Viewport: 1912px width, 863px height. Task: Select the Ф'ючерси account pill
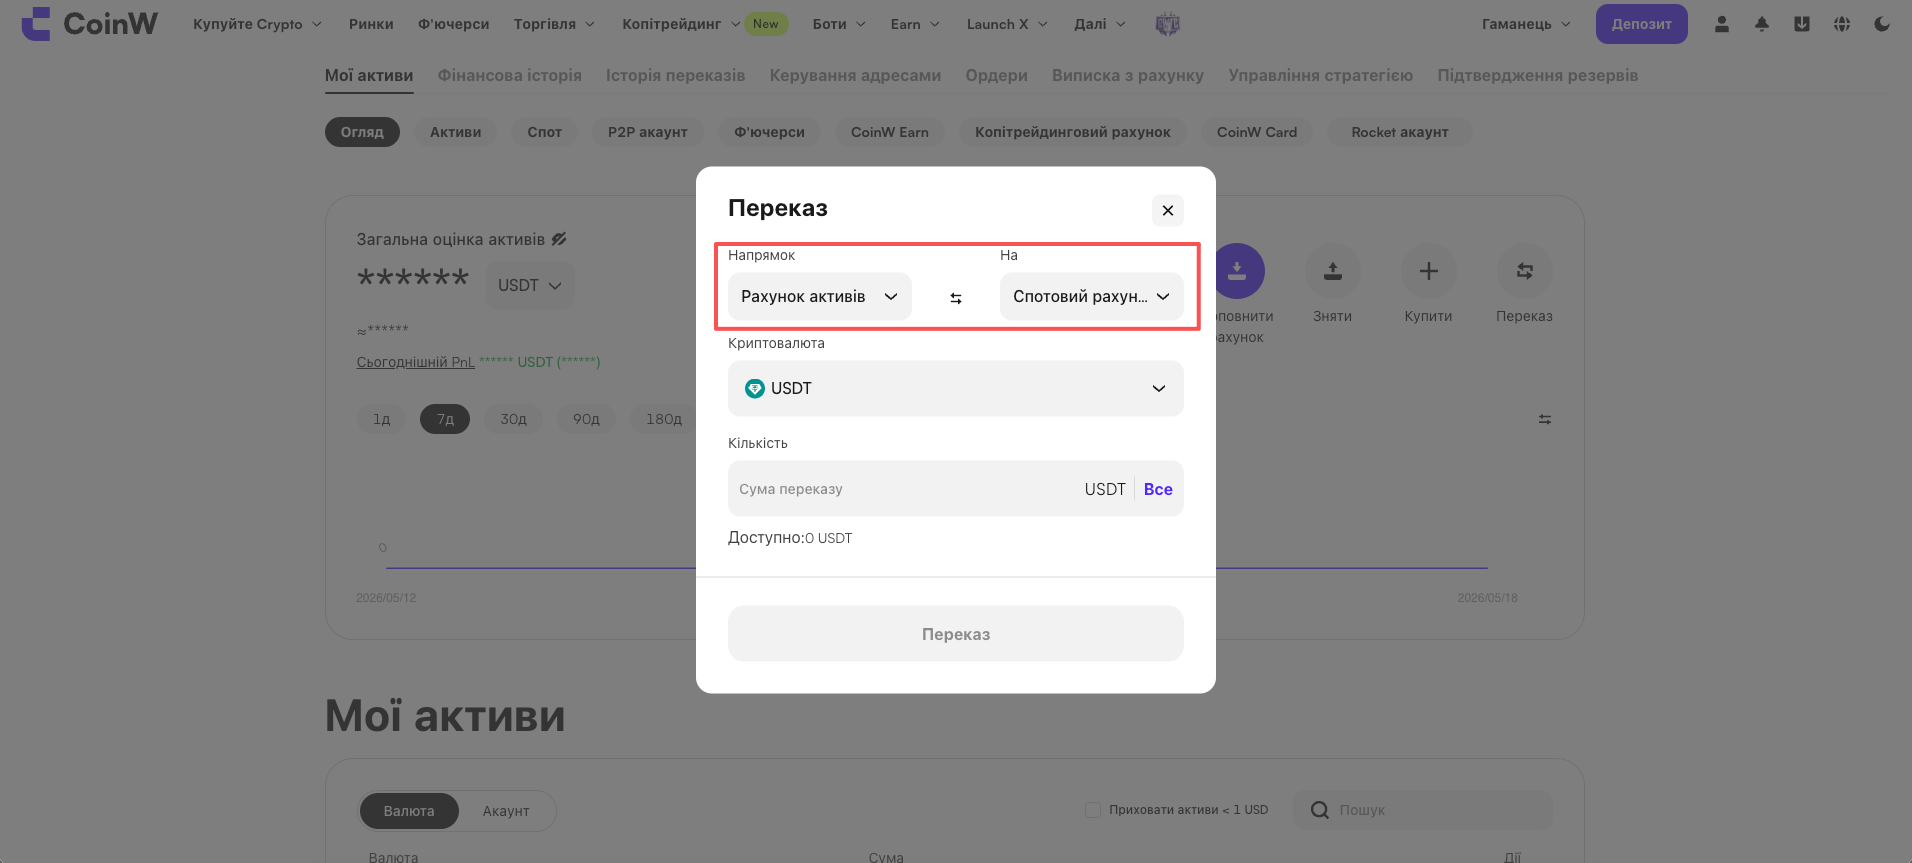click(770, 132)
